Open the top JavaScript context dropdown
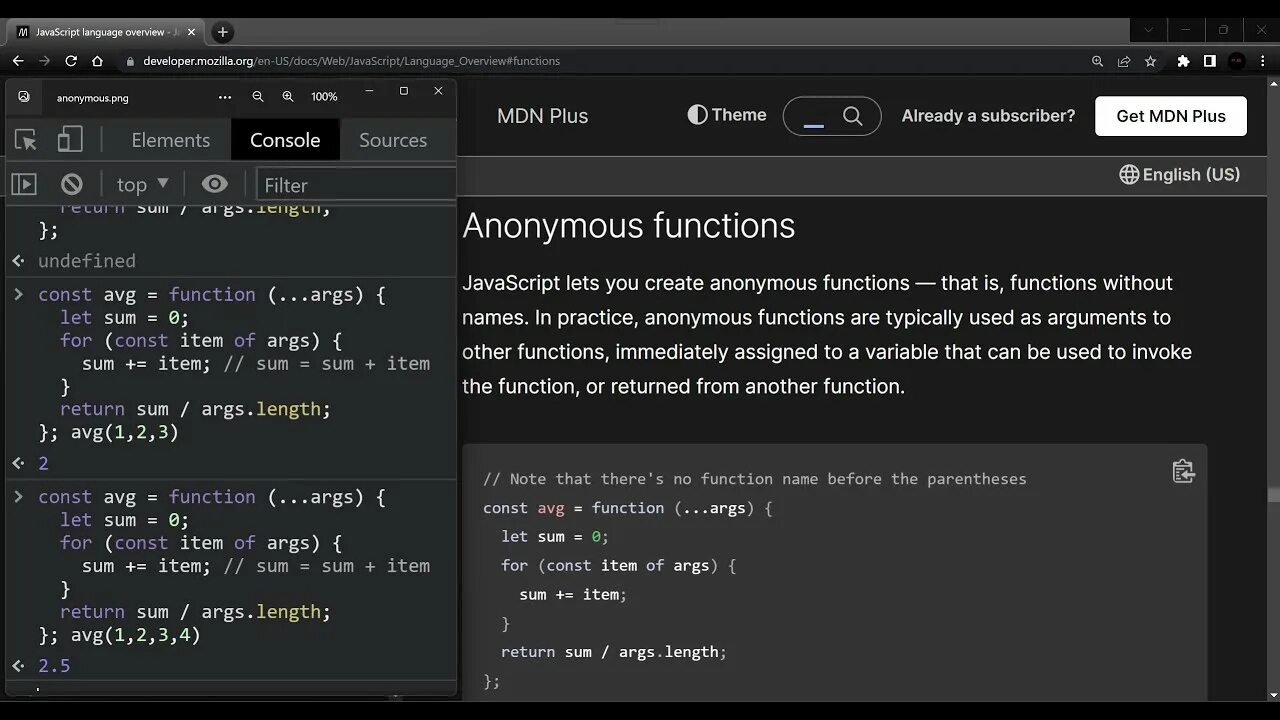1280x720 pixels. pyautogui.click(x=143, y=184)
